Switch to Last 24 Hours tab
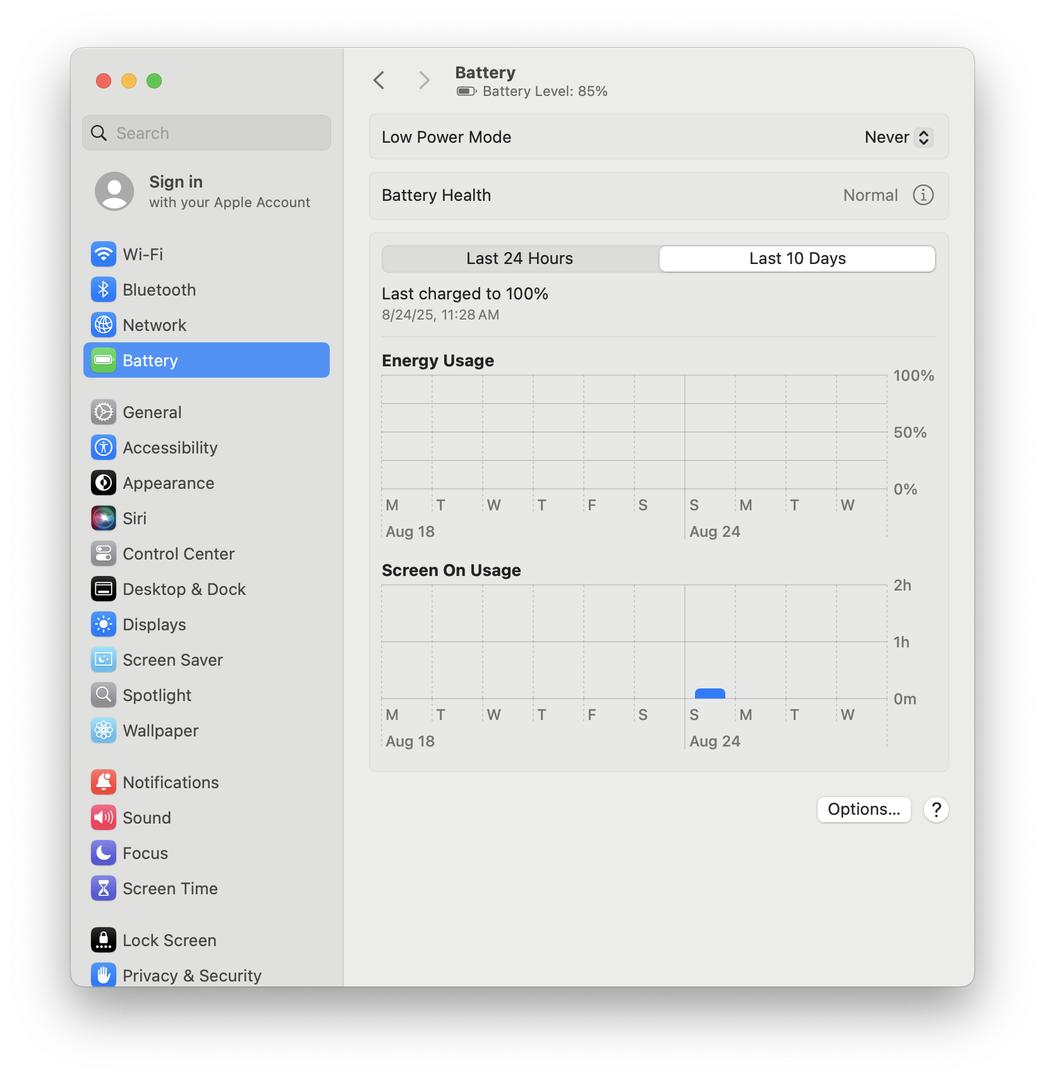1045x1080 pixels. point(520,258)
